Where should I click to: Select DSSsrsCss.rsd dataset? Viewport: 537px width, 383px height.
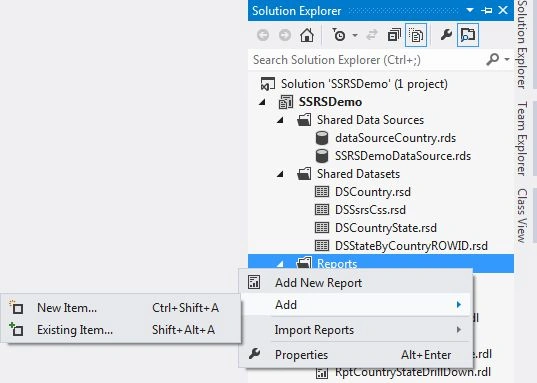(x=370, y=210)
